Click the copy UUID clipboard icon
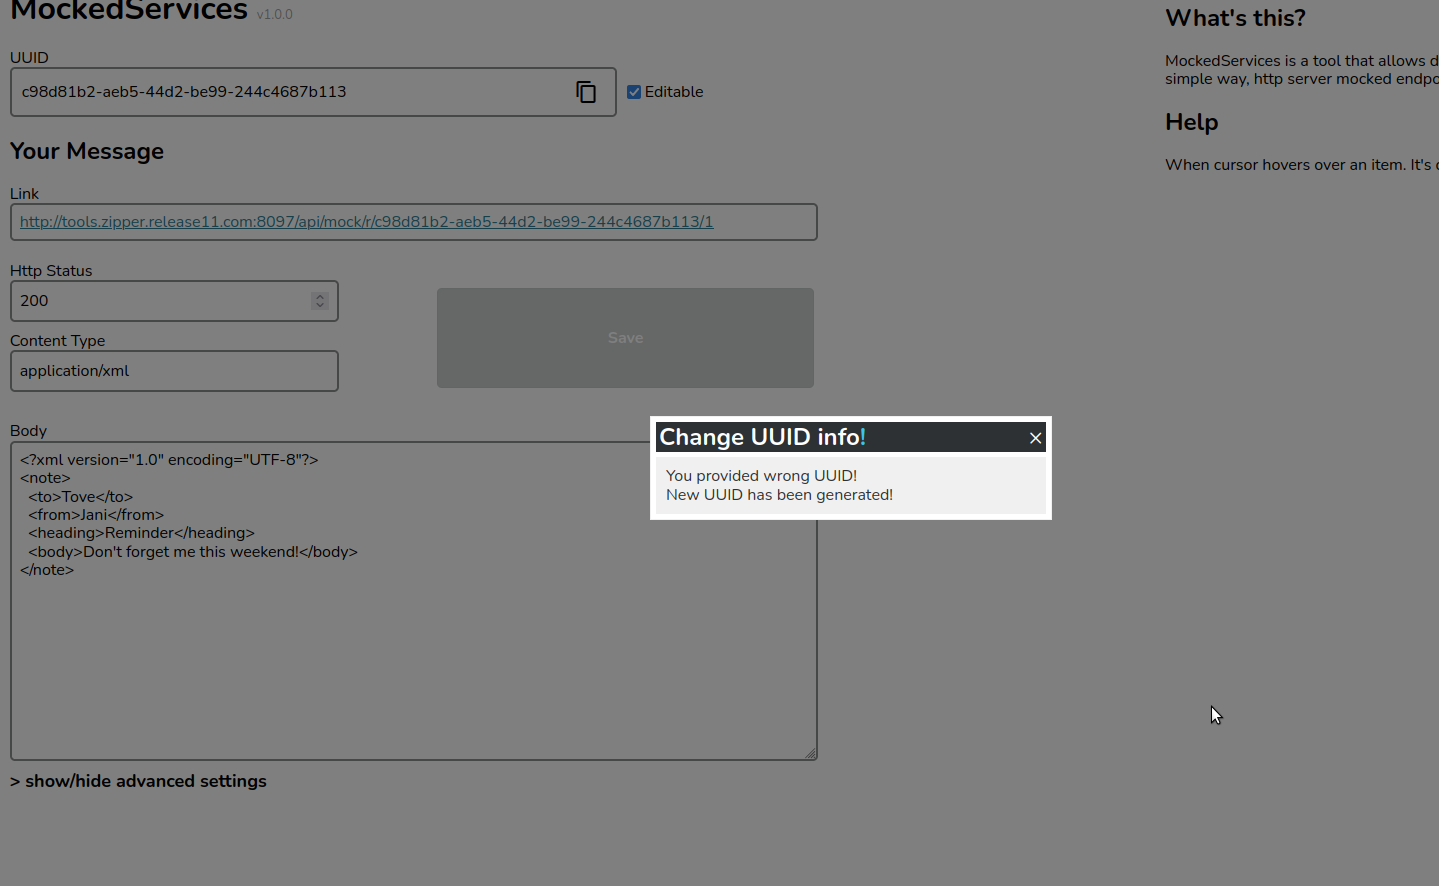Screen dimensions: 1439x886 [586, 92]
